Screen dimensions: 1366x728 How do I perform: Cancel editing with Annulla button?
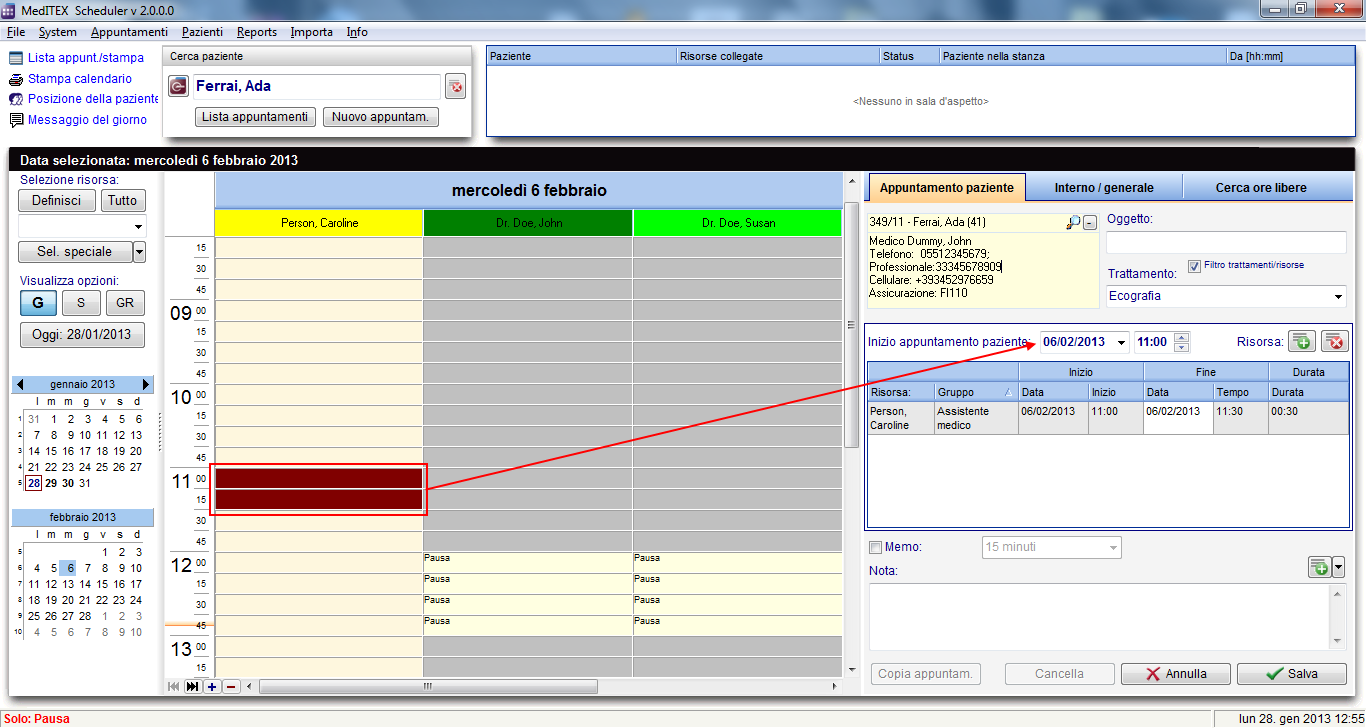[1176, 674]
